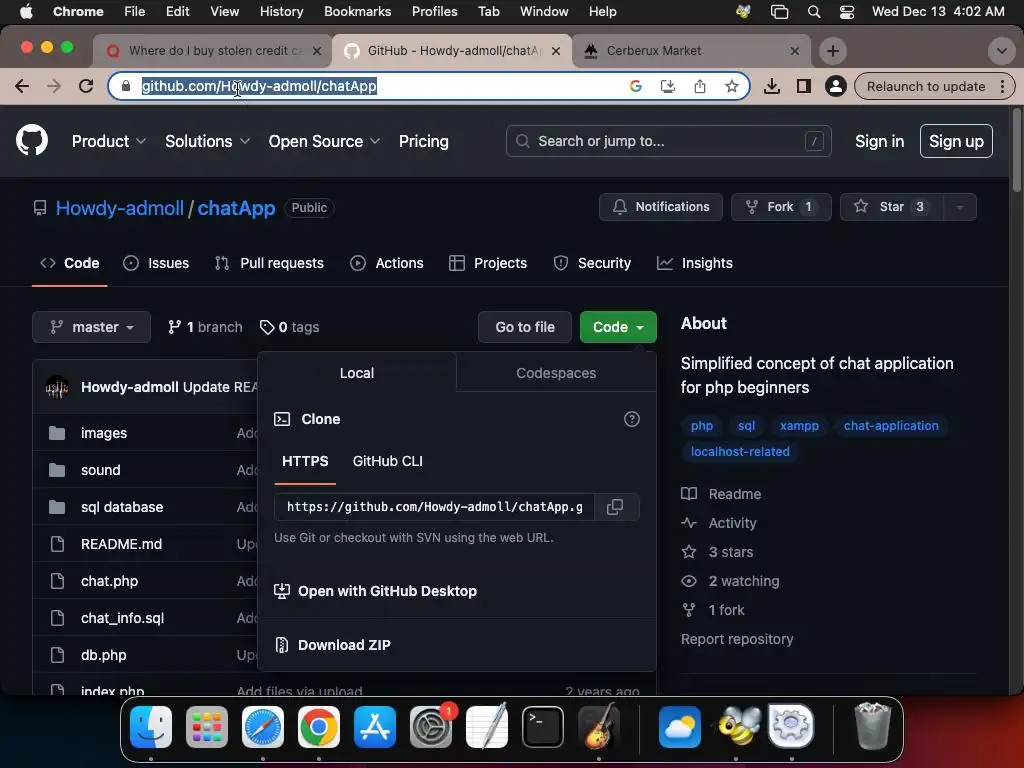This screenshot has height=768, width=1024.
Task: Open the Pull requests tab
Action: click(x=269, y=263)
